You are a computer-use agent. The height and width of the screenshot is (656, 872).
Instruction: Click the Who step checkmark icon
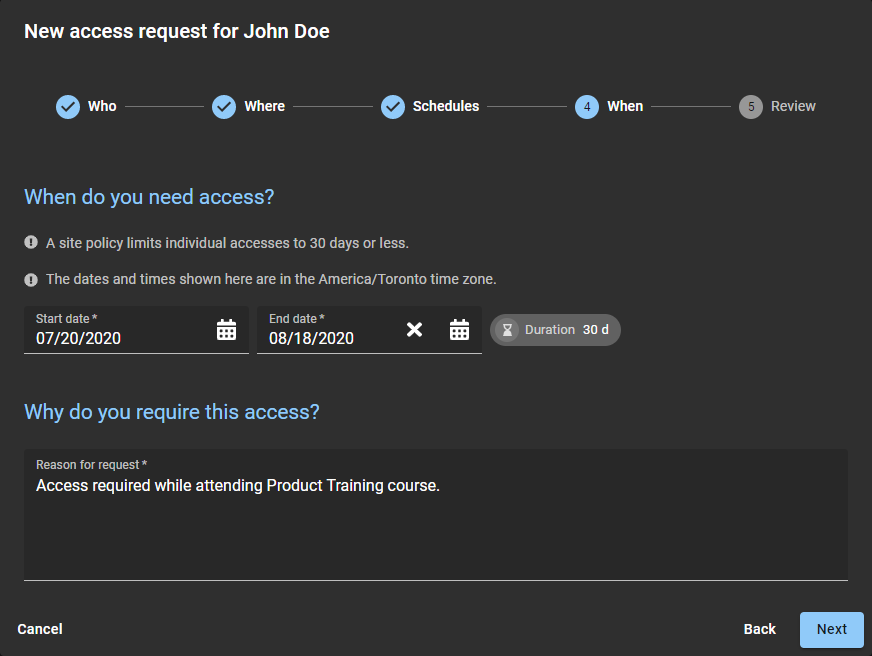click(68, 106)
